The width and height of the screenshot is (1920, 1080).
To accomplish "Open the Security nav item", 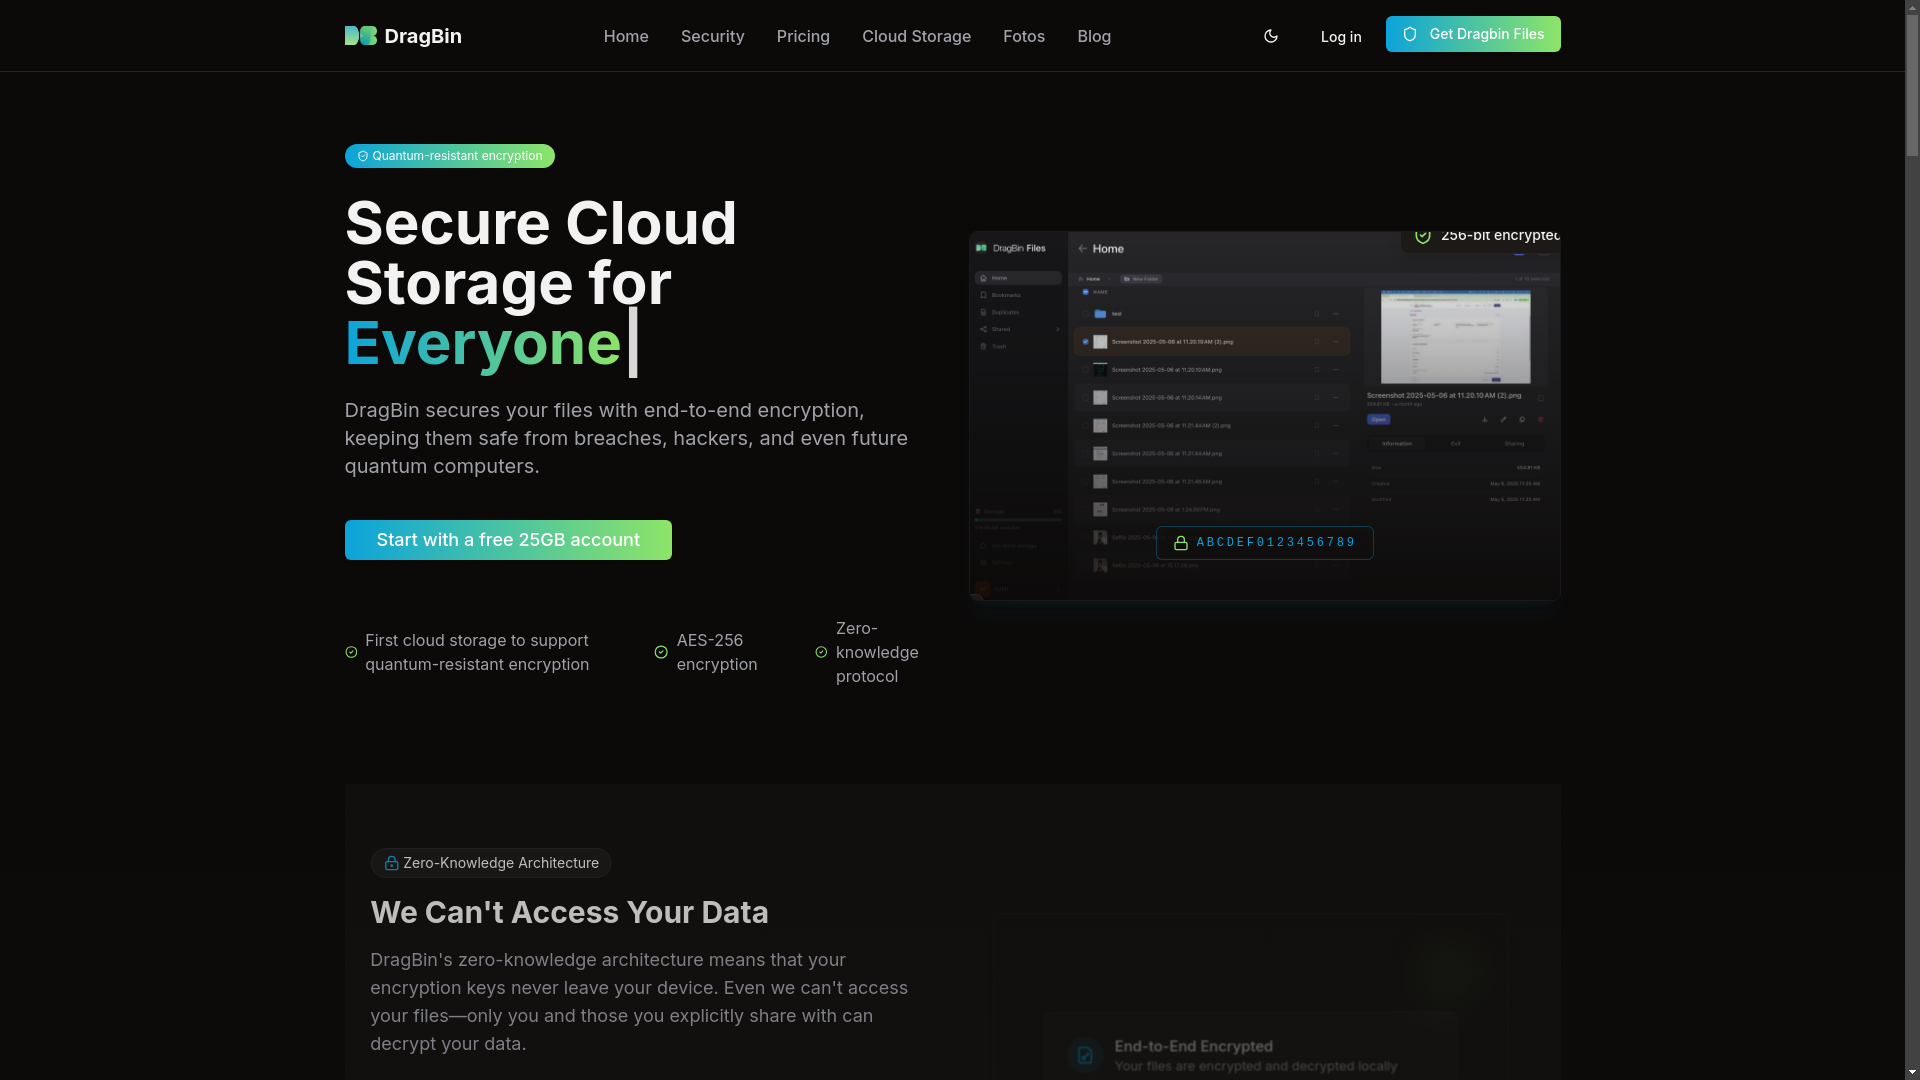I will (712, 36).
